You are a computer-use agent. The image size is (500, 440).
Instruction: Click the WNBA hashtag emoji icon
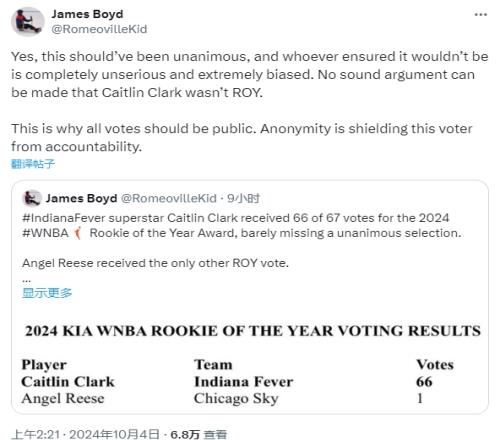point(78,233)
